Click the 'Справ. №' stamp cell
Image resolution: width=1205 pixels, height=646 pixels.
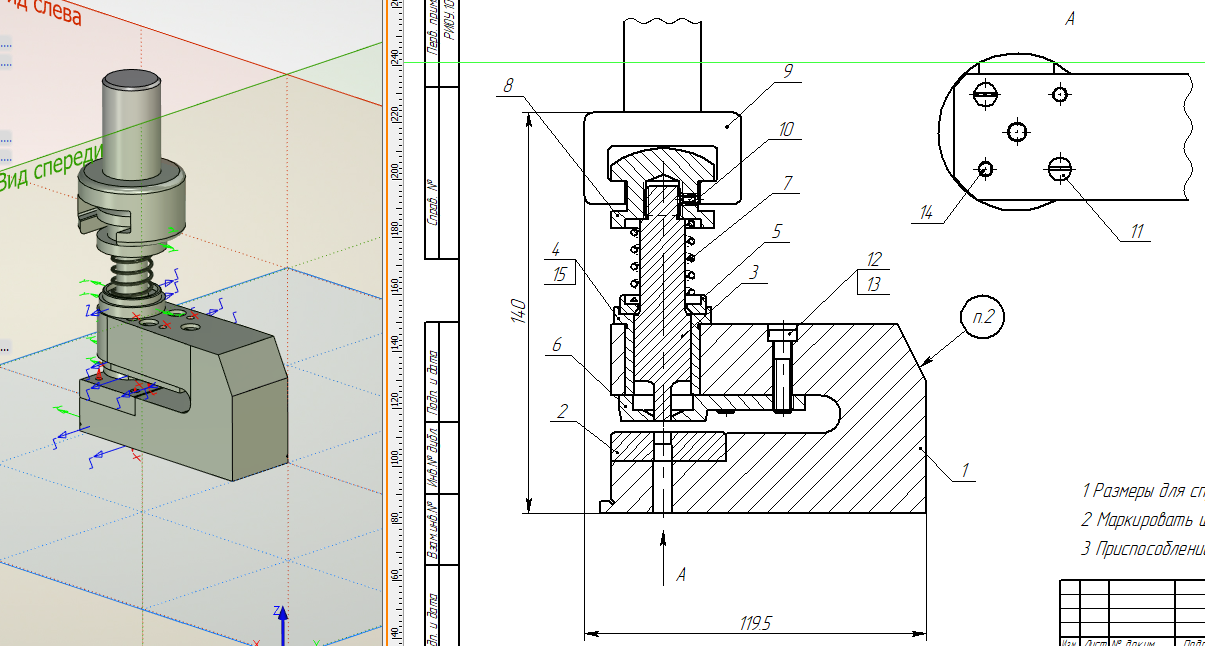[434, 201]
